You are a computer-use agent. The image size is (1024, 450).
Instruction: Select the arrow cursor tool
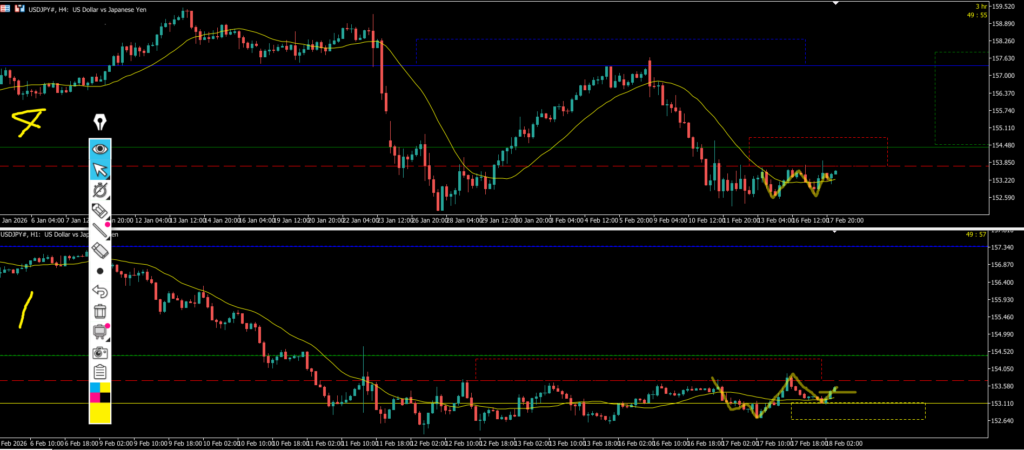coord(100,169)
